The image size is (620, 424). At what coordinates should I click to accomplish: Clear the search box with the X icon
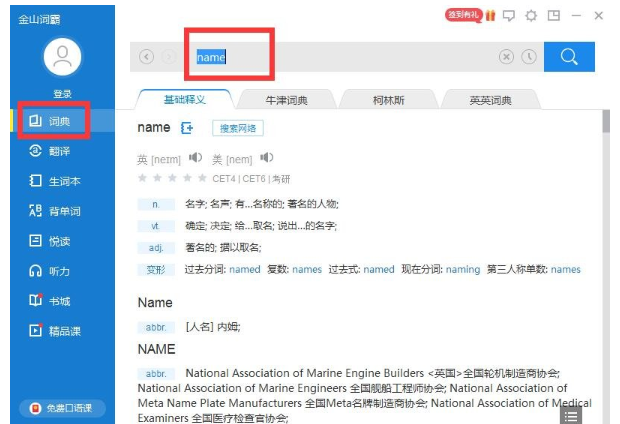coord(506,57)
